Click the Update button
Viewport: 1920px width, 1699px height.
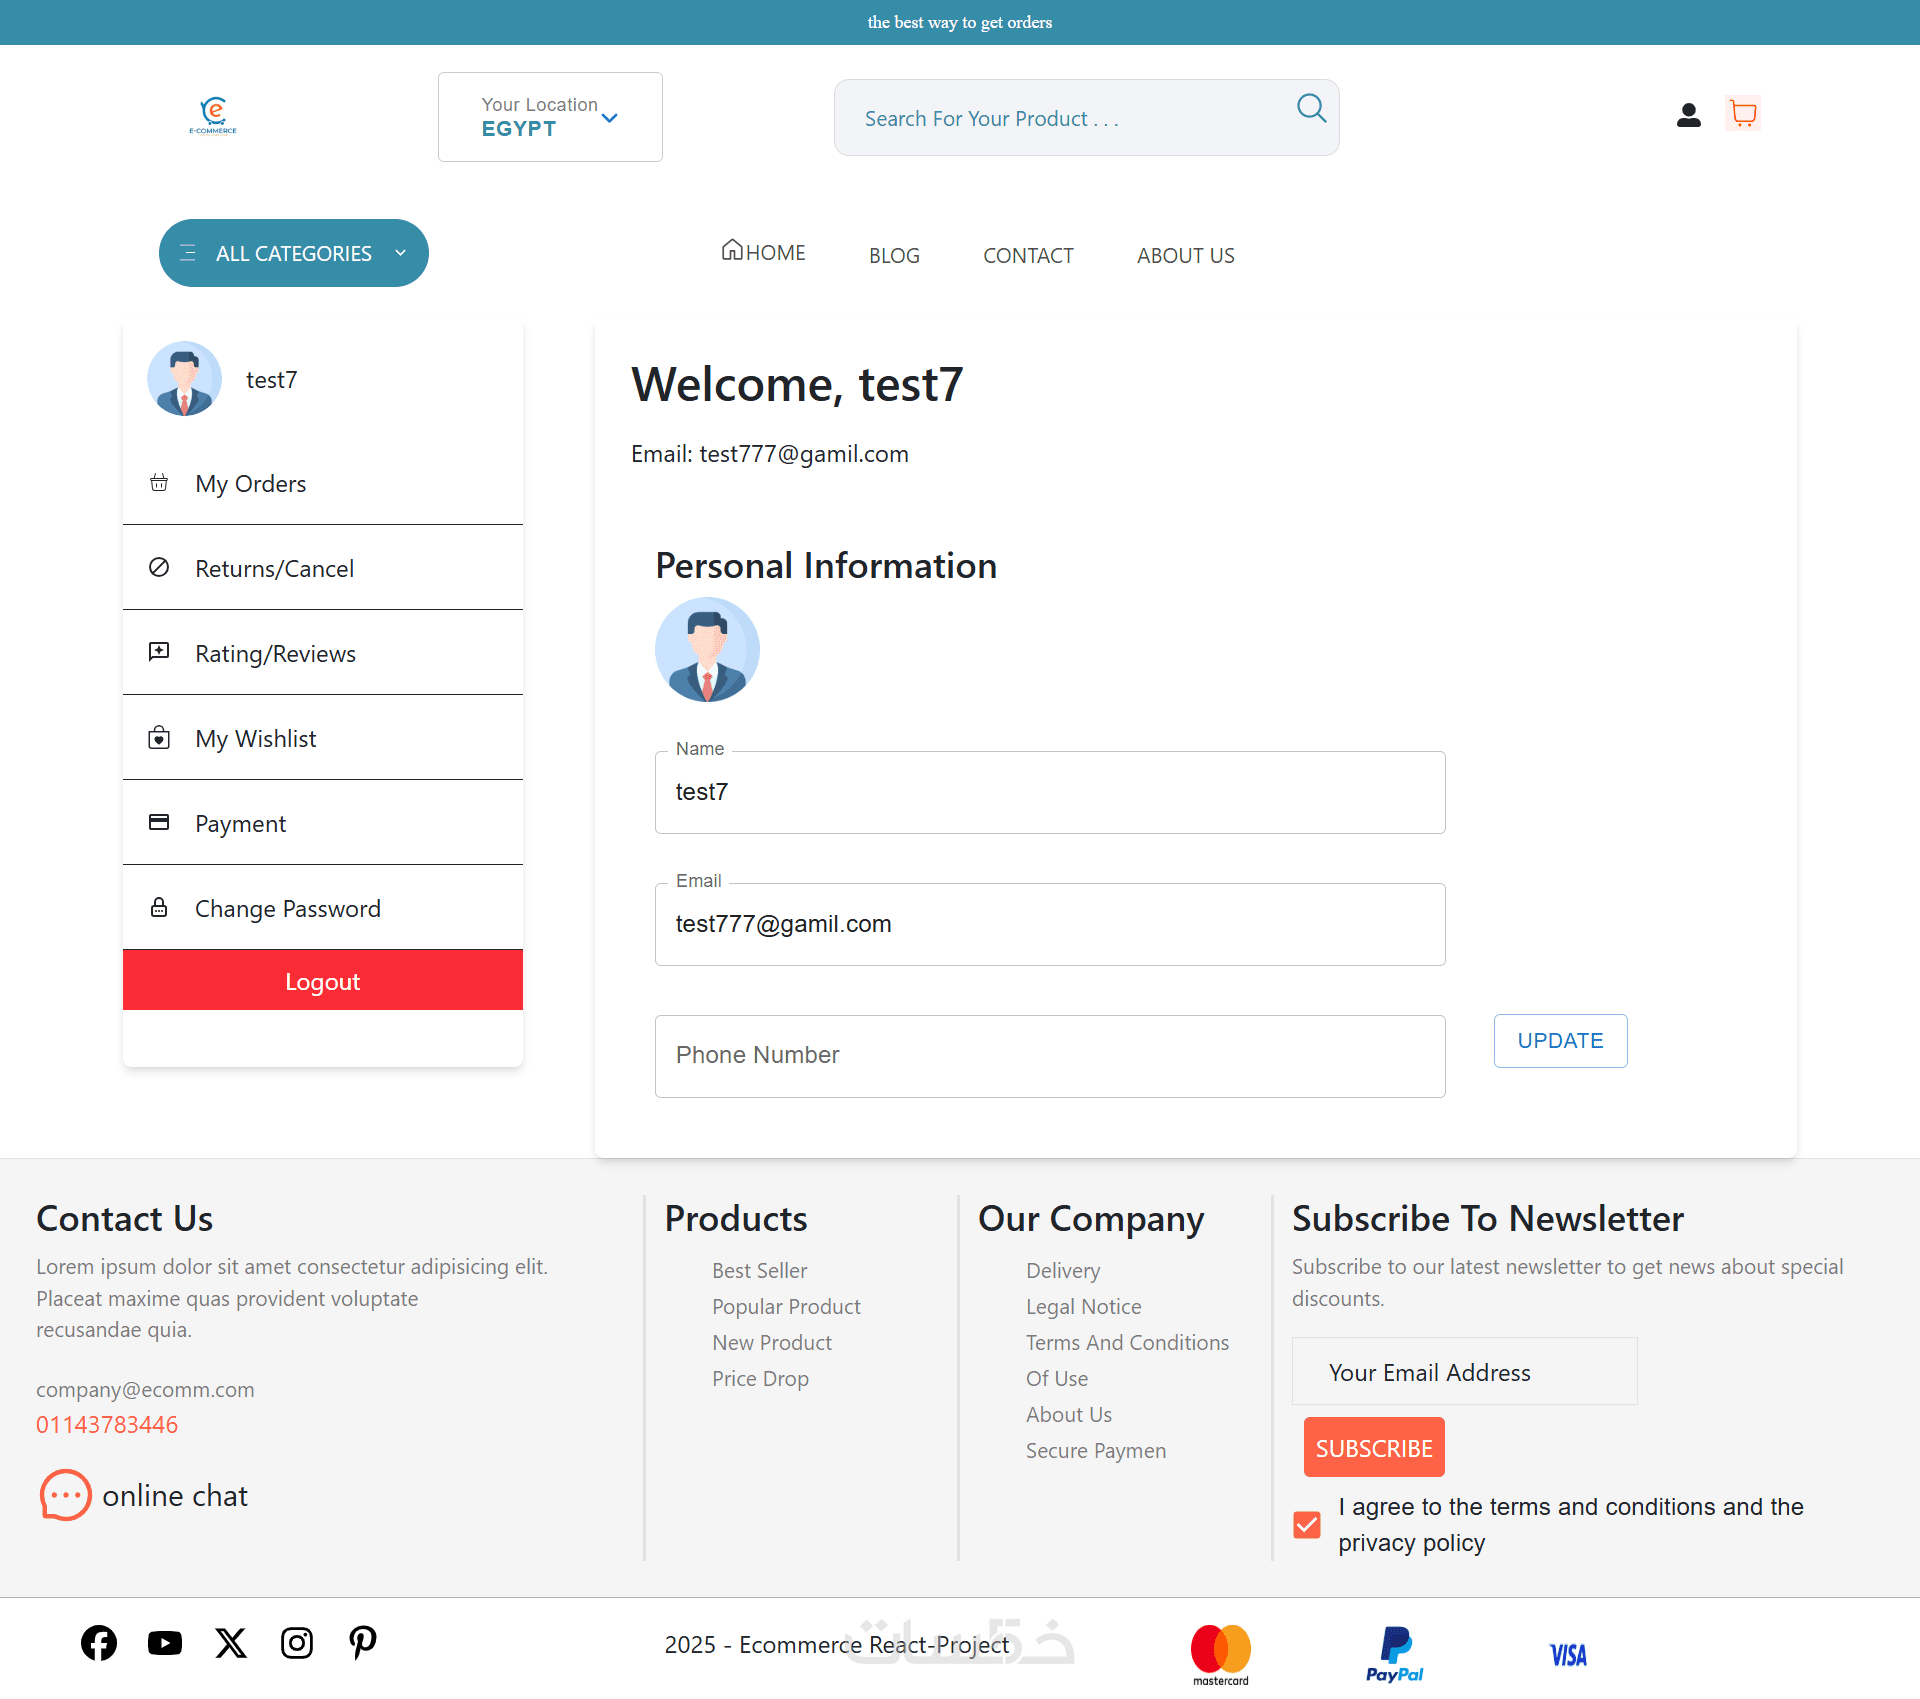coord(1560,1041)
